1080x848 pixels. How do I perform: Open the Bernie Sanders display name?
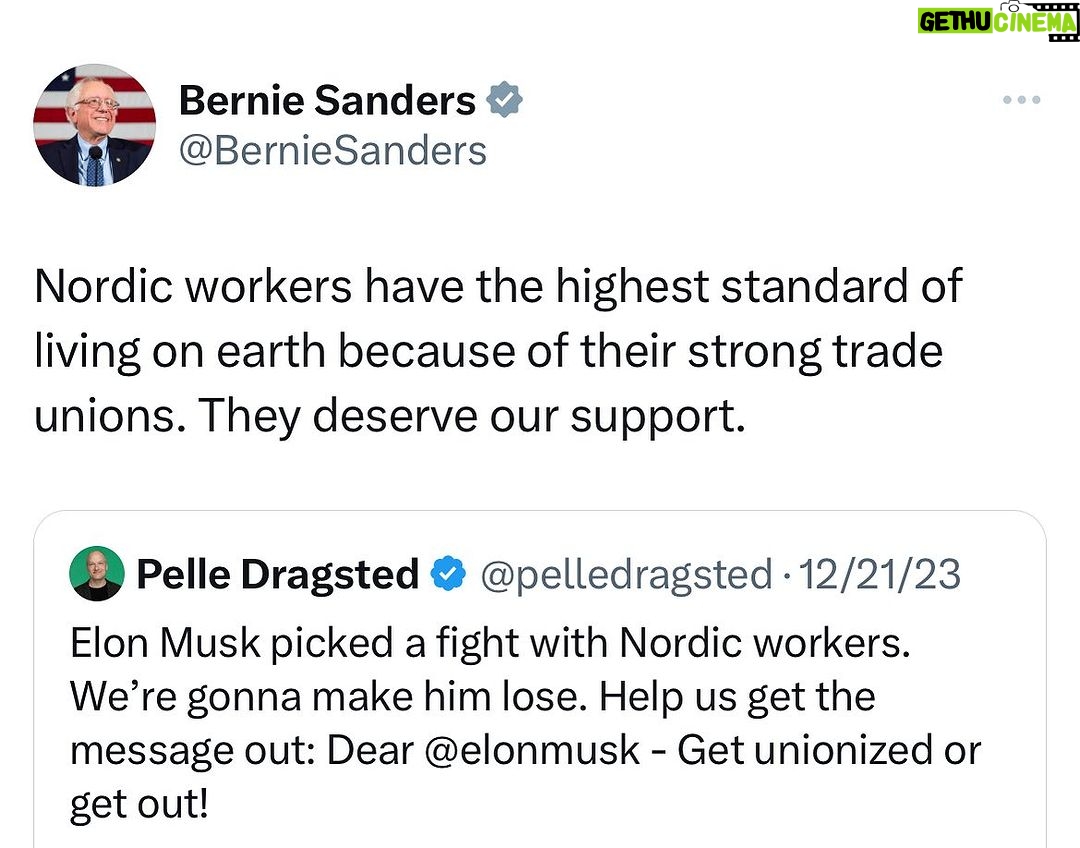pyautogui.click(x=327, y=101)
